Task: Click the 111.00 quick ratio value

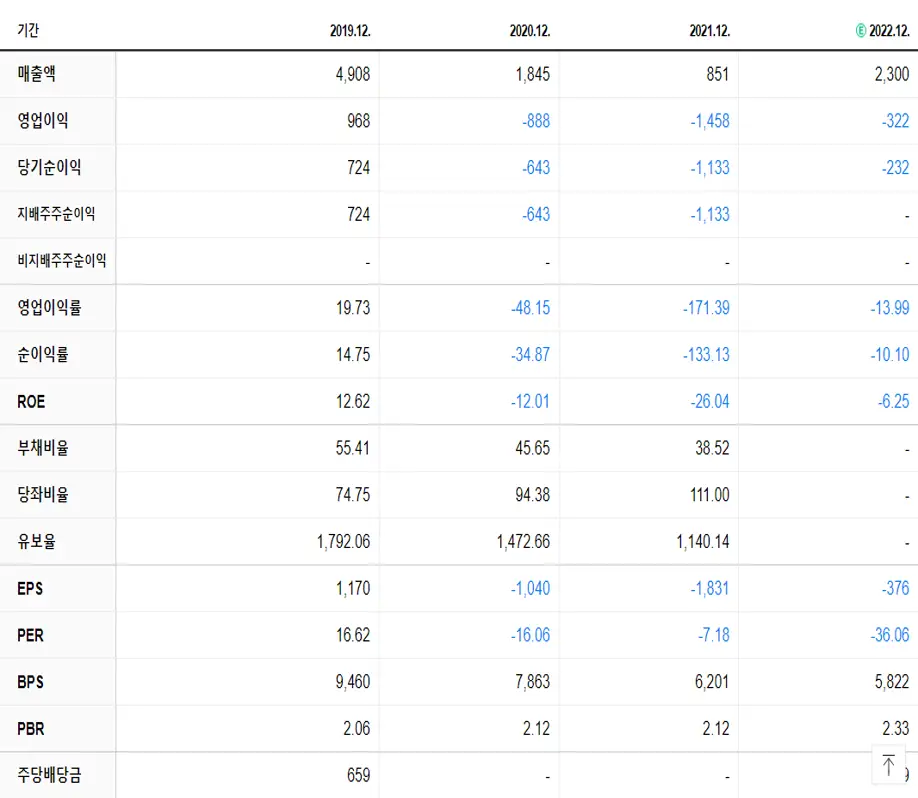Action: point(710,495)
